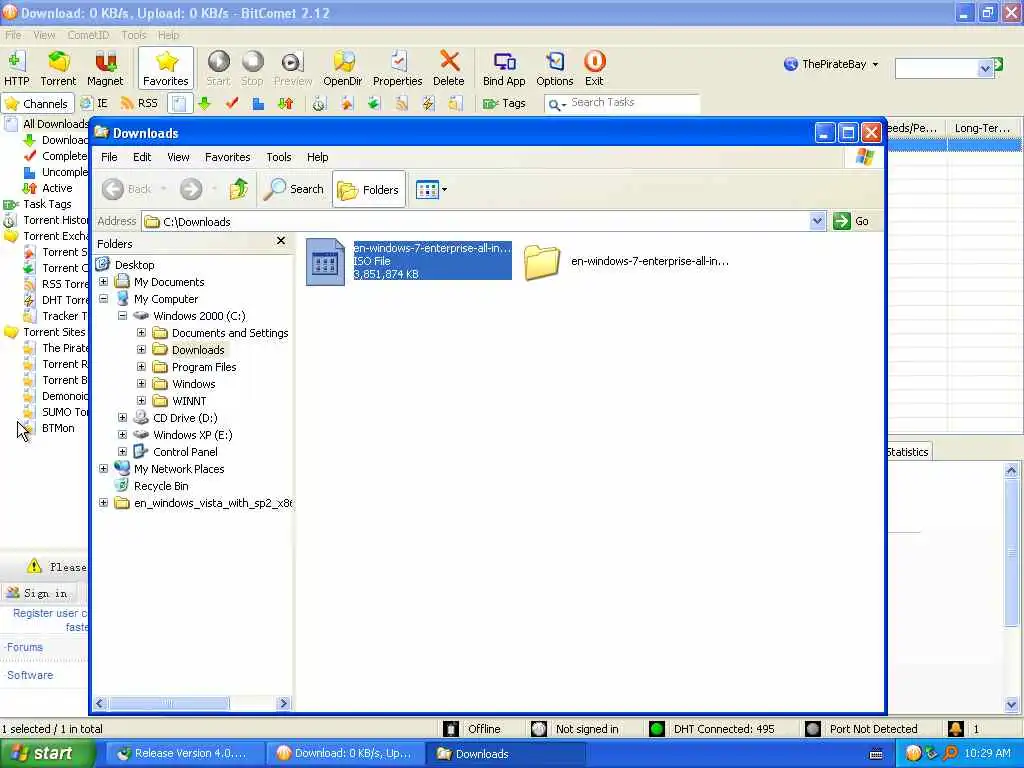
Task: Open the Address bar dropdown arrow
Action: click(816, 221)
